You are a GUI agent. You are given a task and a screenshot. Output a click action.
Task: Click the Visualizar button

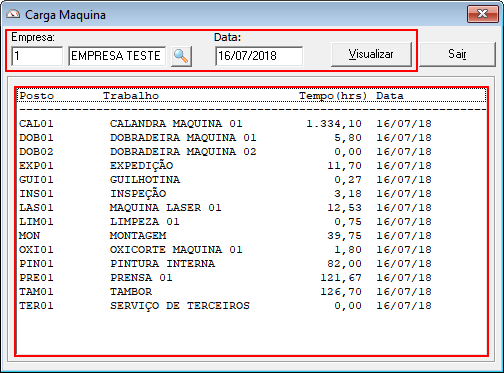(x=371, y=54)
